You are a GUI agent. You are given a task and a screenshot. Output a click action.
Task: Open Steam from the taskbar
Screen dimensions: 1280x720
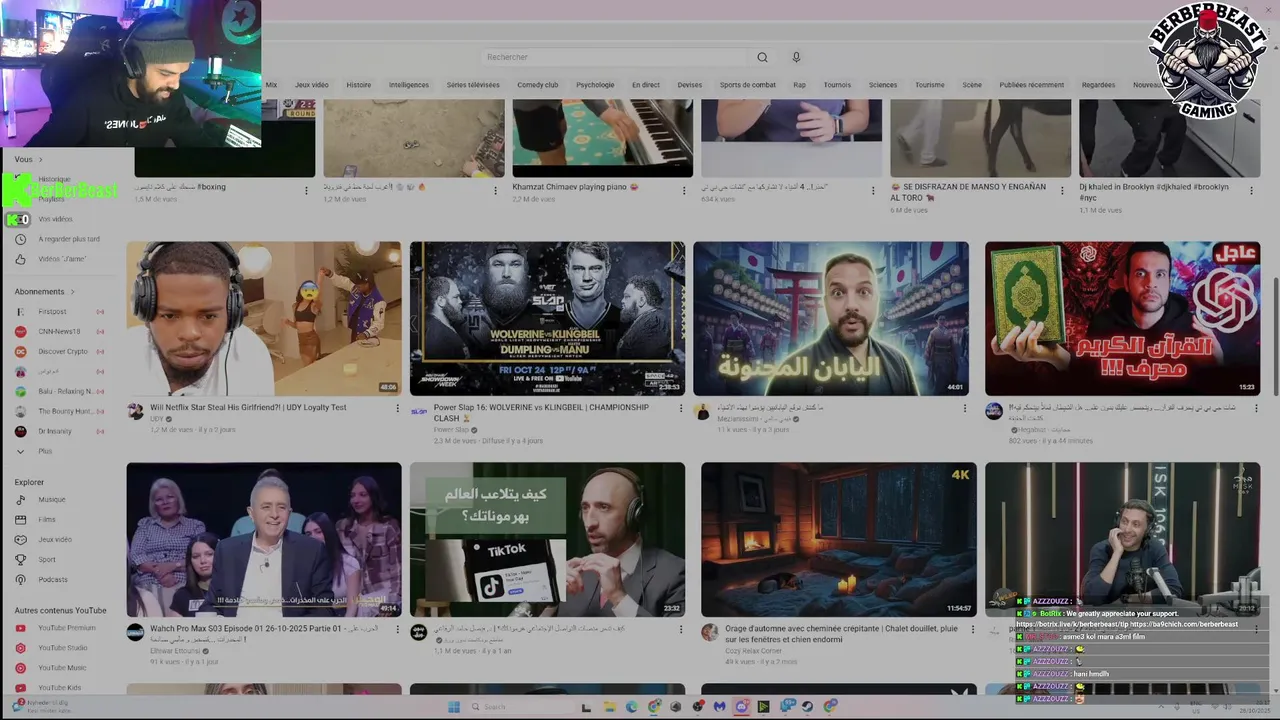[808, 707]
